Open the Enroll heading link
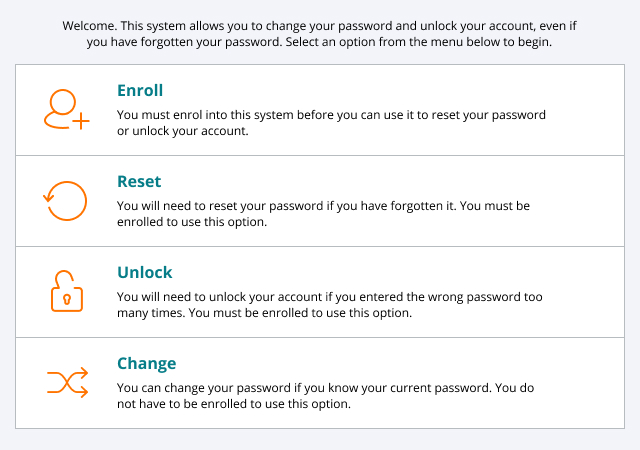 (140, 90)
